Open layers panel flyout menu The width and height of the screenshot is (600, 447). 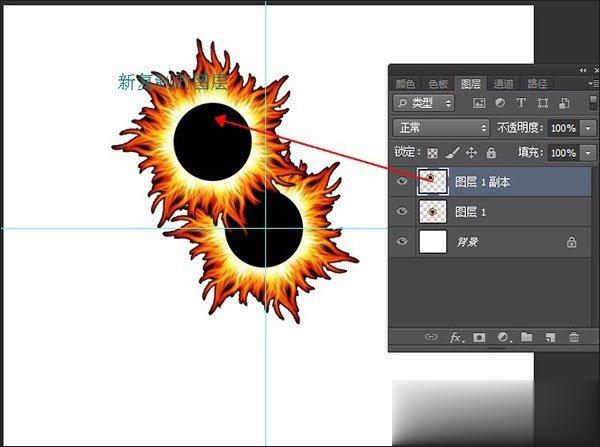593,83
